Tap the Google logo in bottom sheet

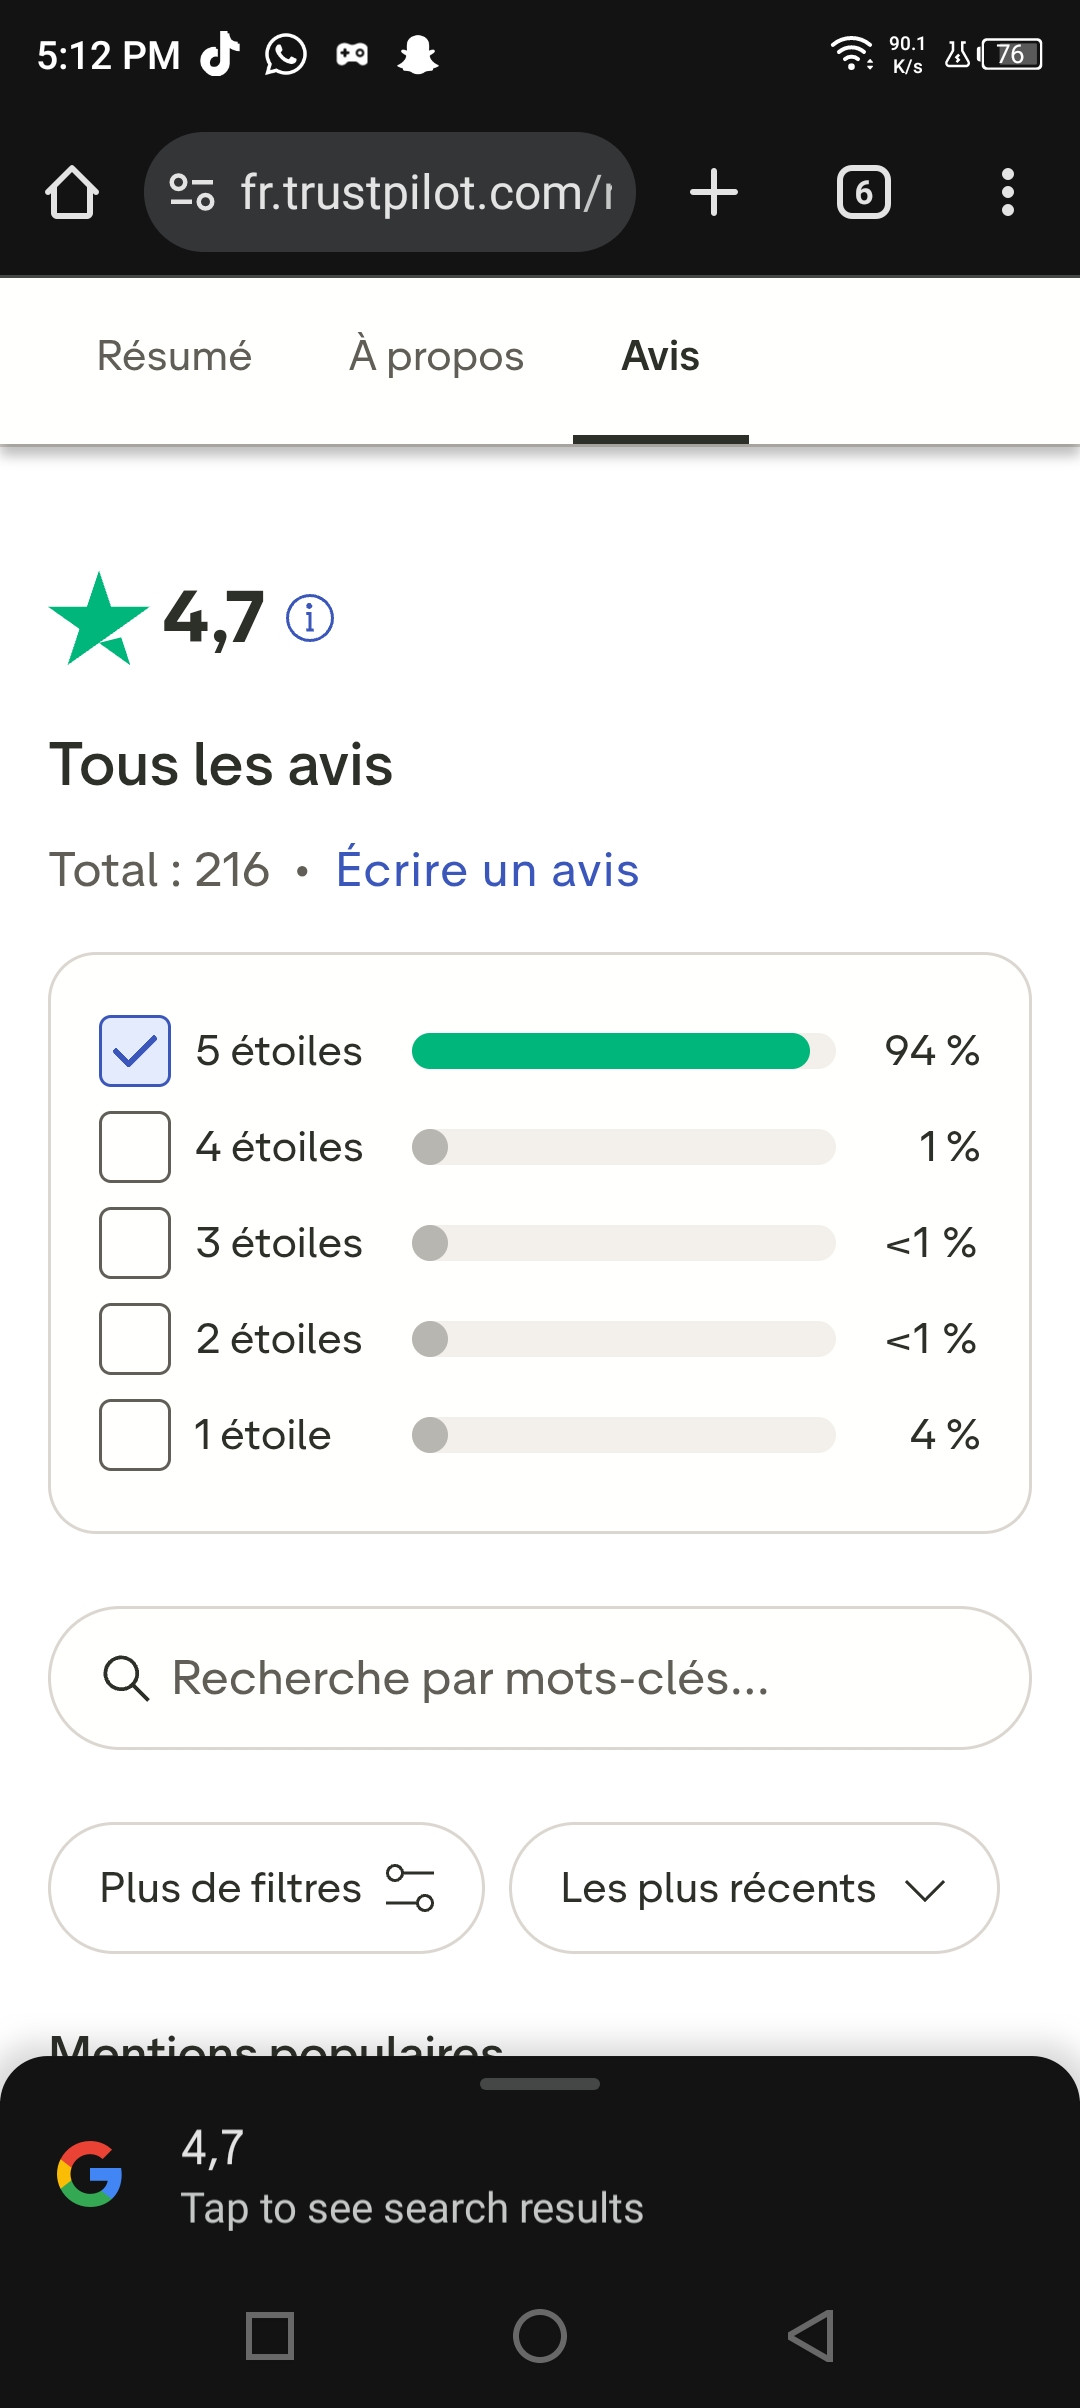[x=90, y=2174]
